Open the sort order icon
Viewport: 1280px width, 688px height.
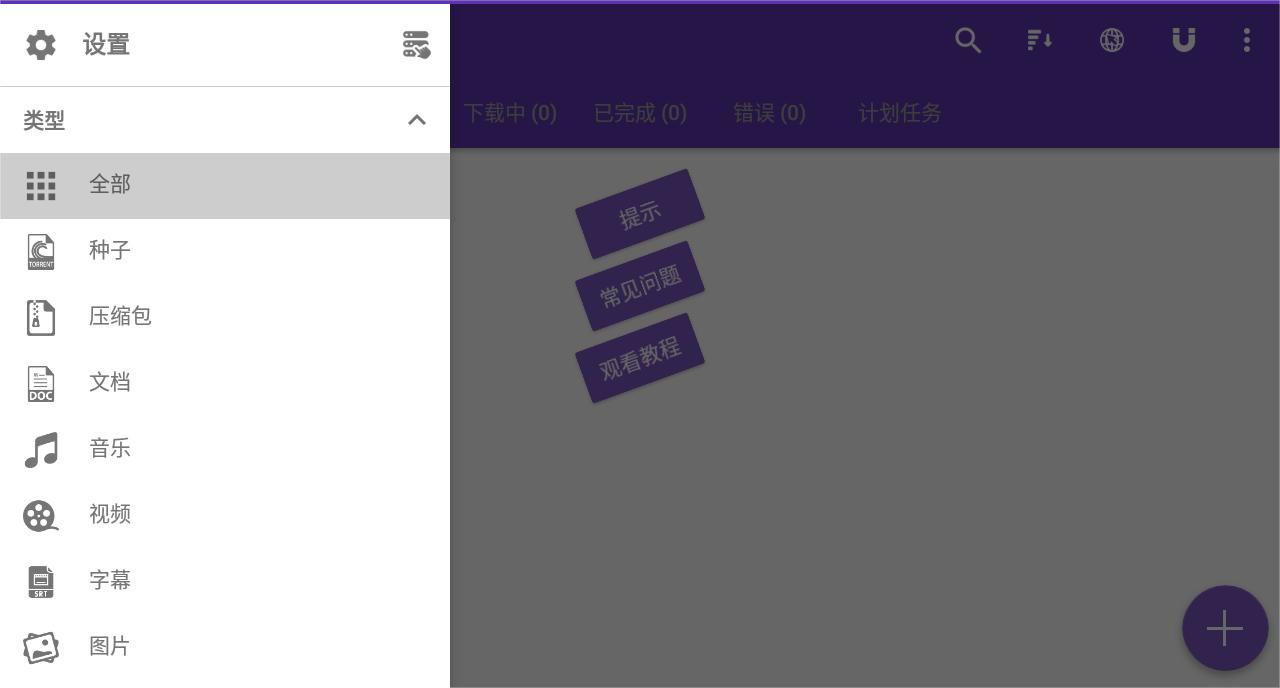1040,40
